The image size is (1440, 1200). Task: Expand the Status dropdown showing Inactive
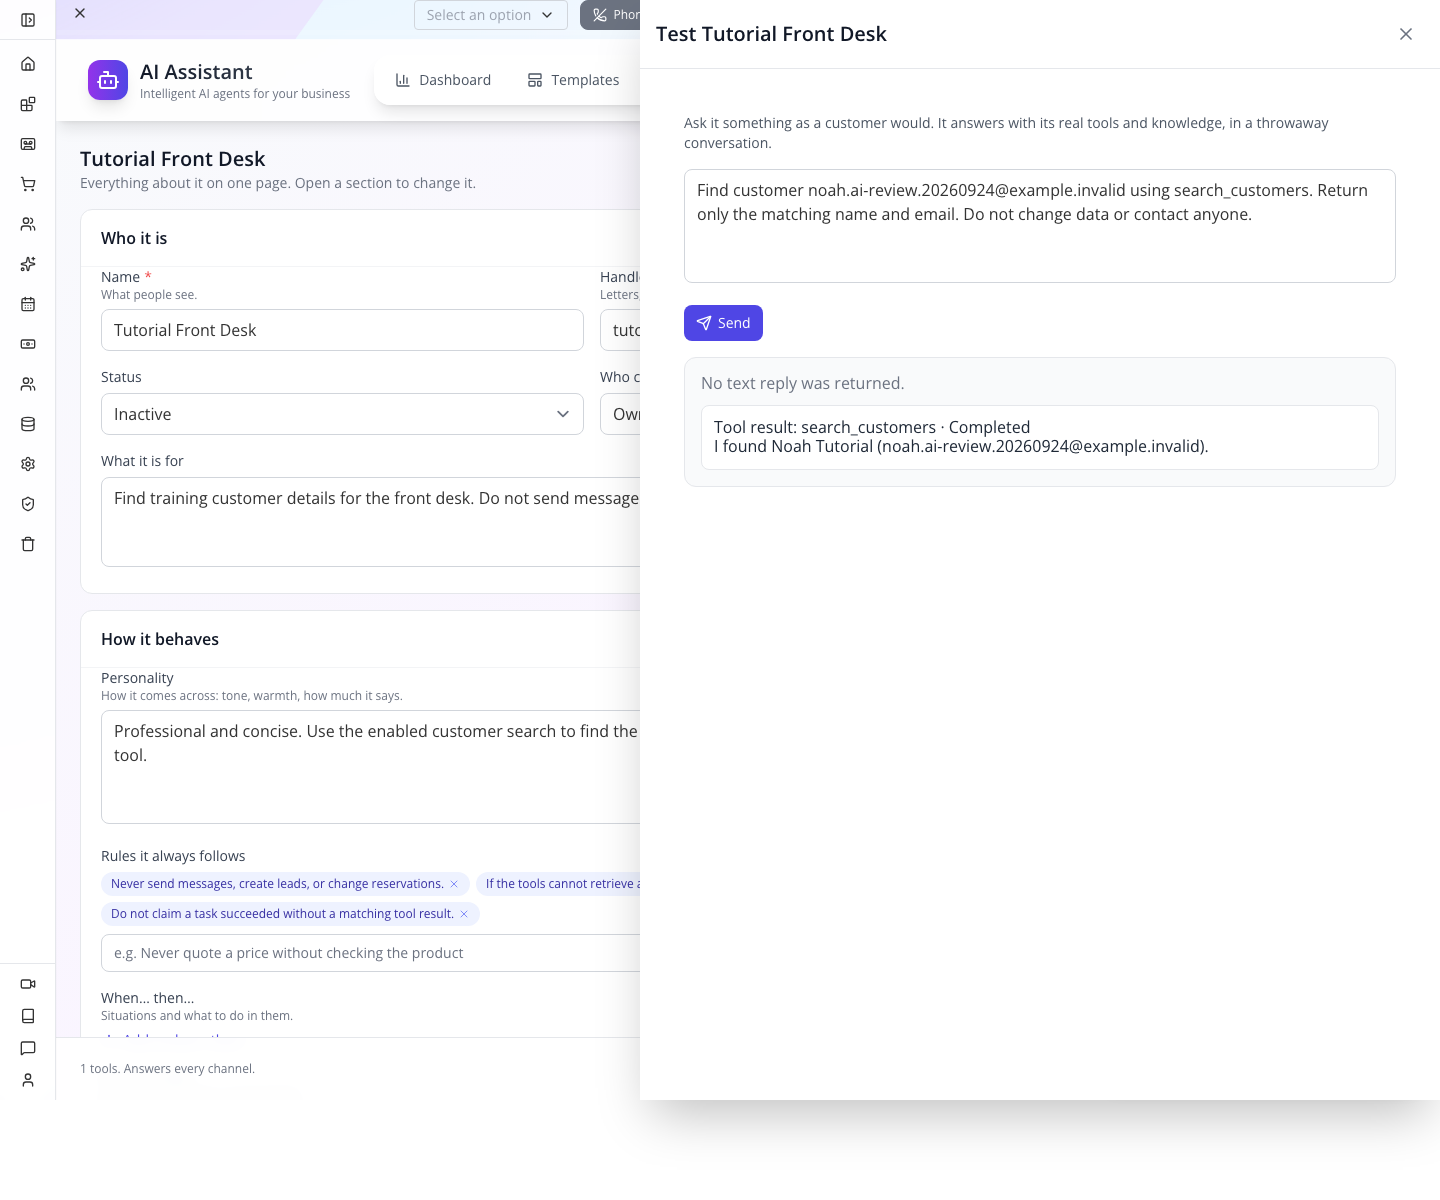pyautogui.click(x=342, y=414)
